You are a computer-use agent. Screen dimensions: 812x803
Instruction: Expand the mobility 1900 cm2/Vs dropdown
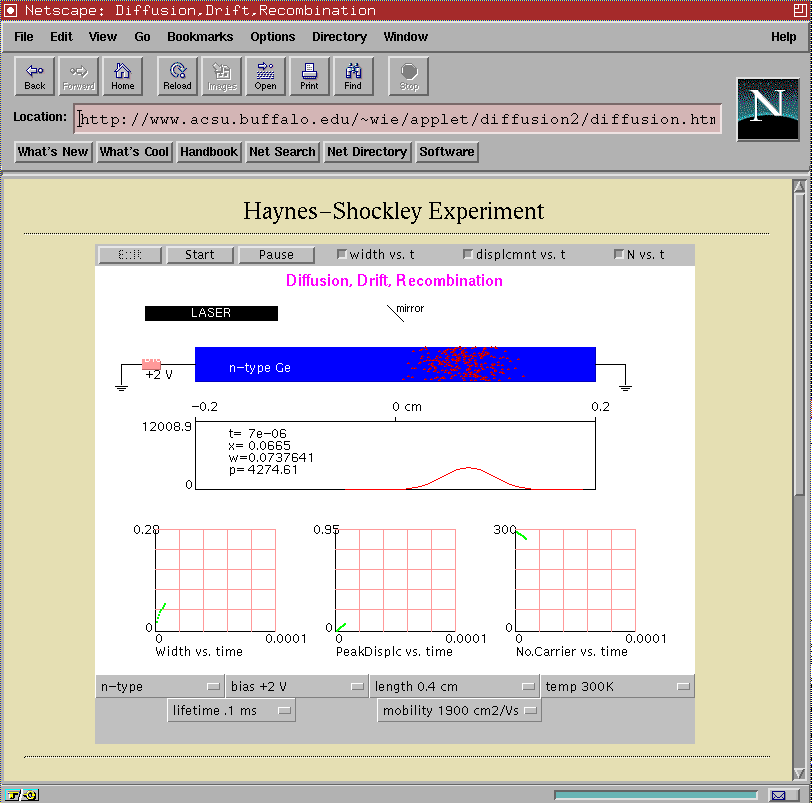tap(459, 711)
